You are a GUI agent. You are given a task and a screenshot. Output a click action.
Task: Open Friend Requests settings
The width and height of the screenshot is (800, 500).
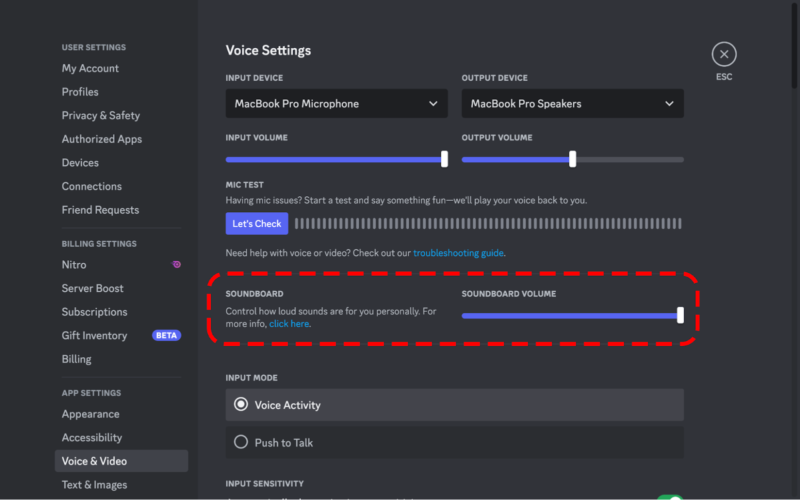tap(100, 210)
